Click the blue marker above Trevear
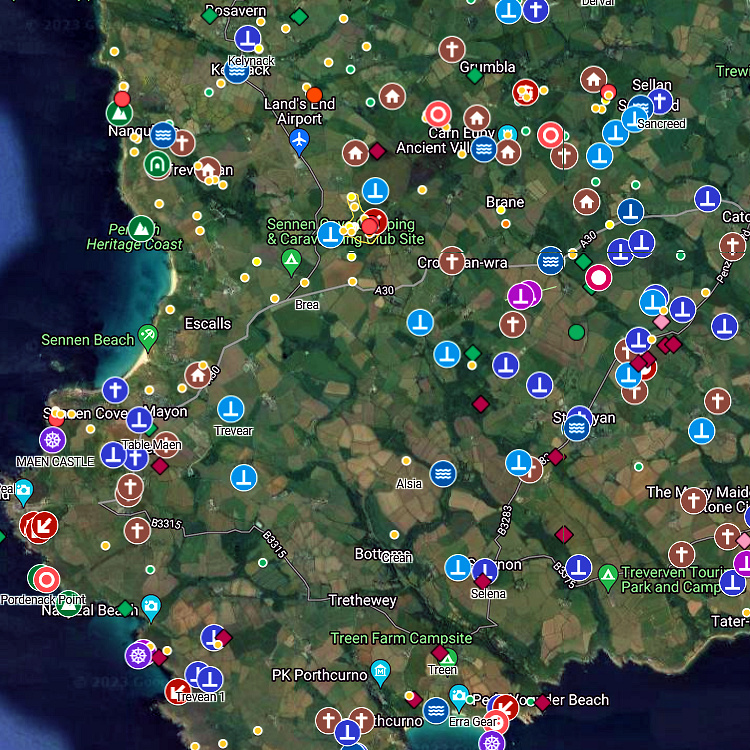 [x=232, y=409]
